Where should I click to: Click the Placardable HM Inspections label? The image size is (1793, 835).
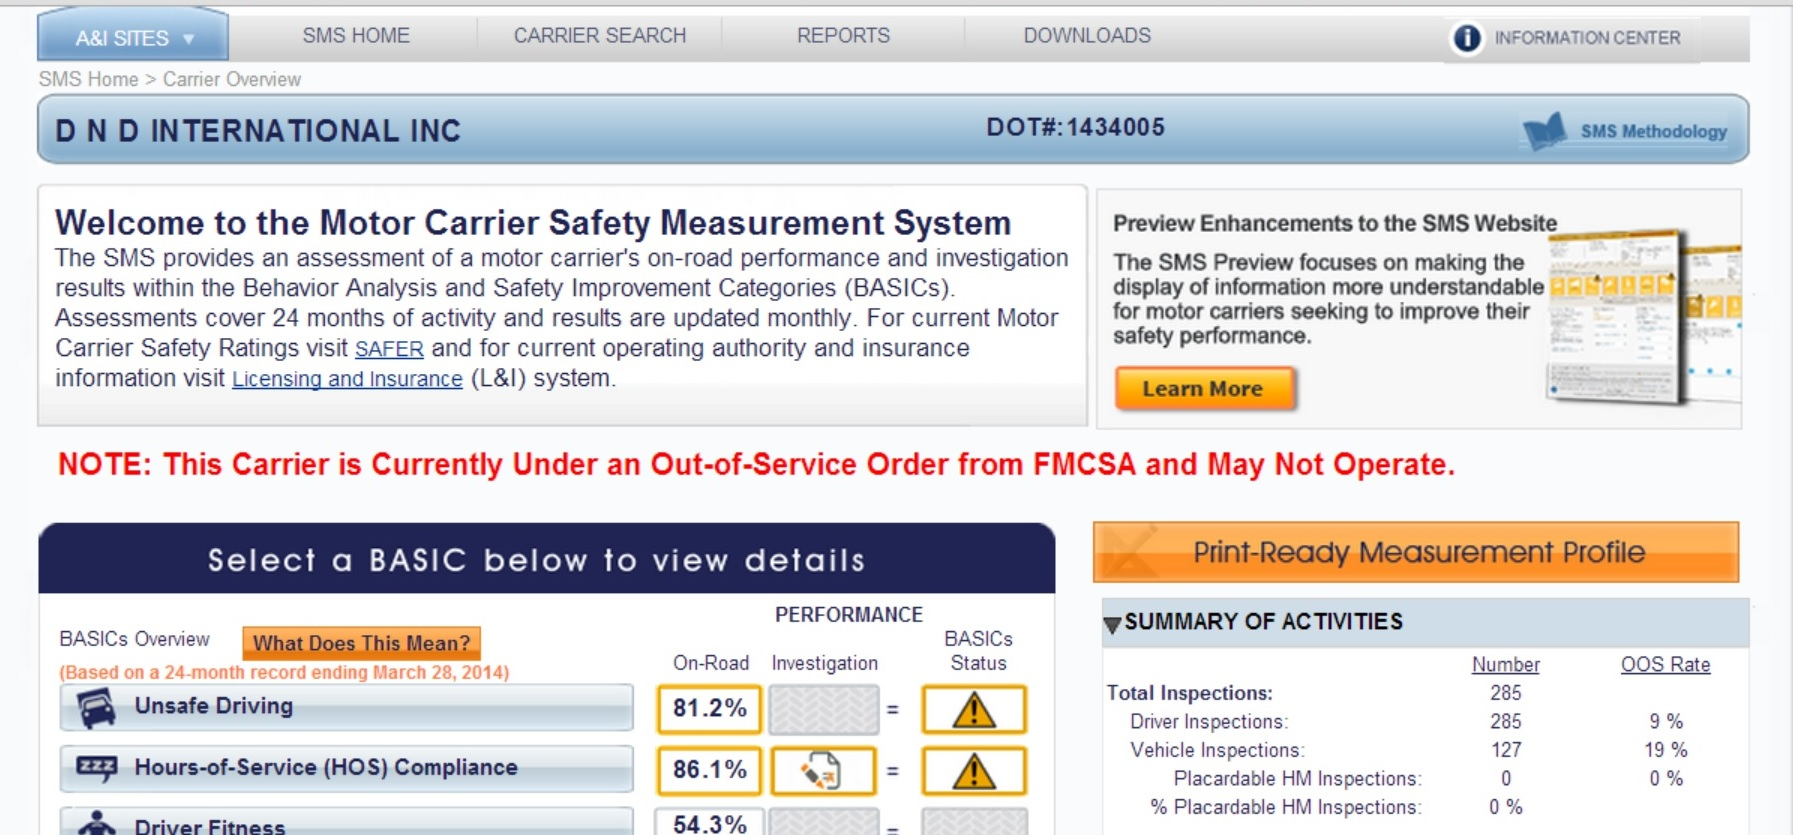click(1297, 779)
